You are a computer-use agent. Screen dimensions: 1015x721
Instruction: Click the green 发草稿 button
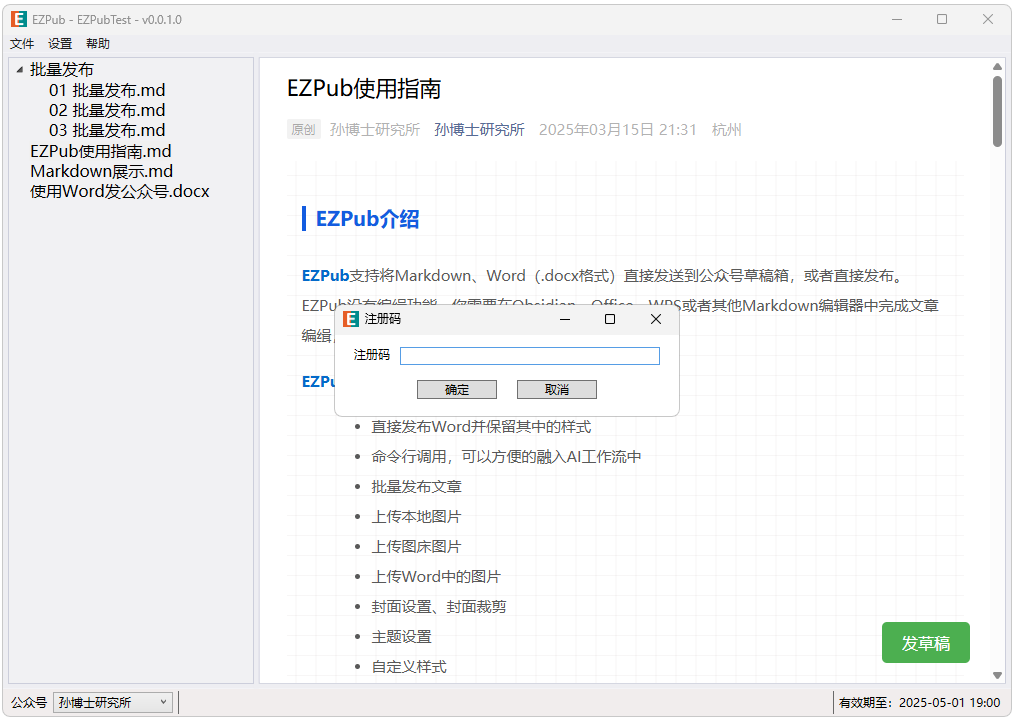[925, 643]
